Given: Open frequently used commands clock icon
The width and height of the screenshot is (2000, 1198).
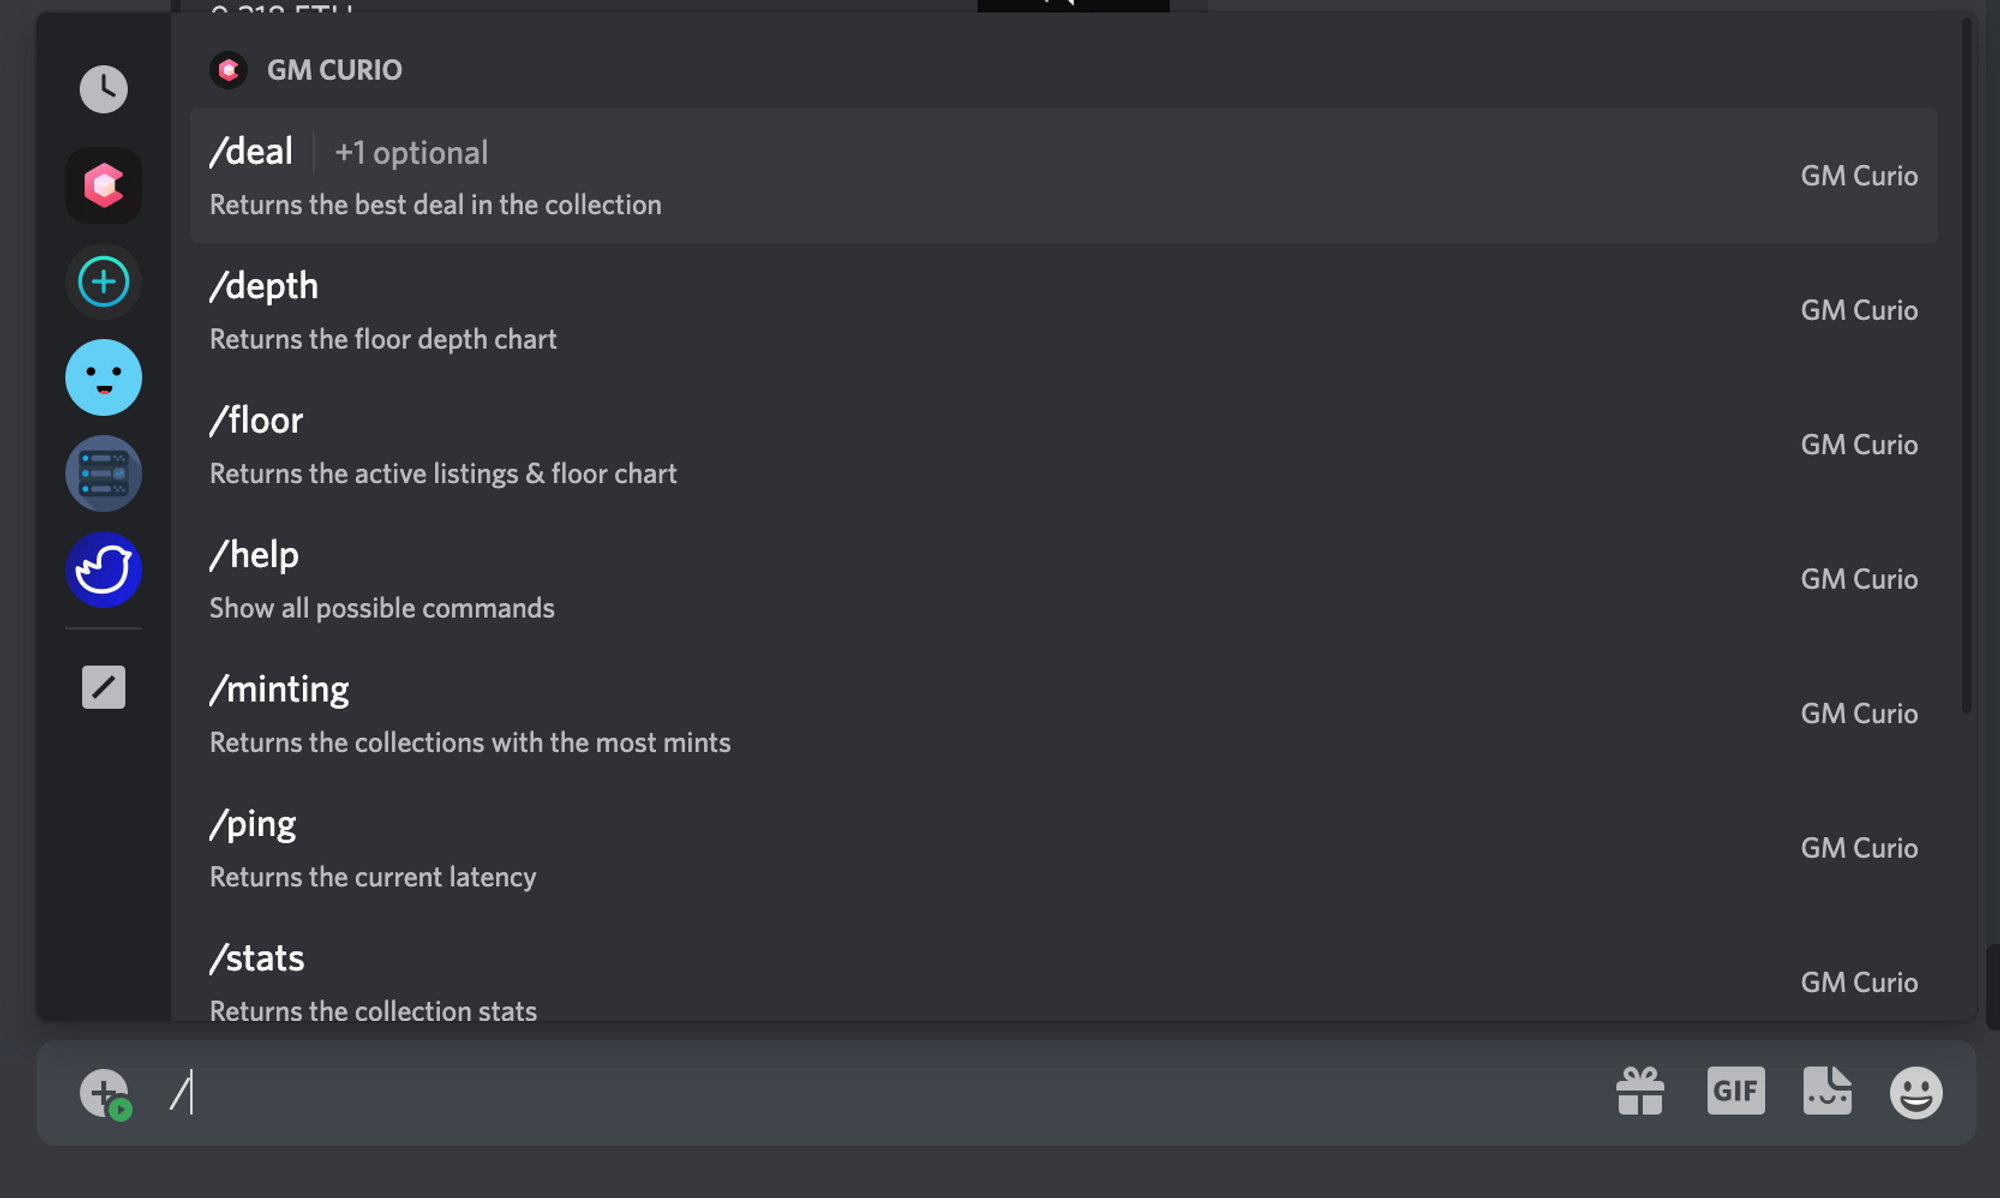Looking at the screenshot, I should [x=103, y=89].
